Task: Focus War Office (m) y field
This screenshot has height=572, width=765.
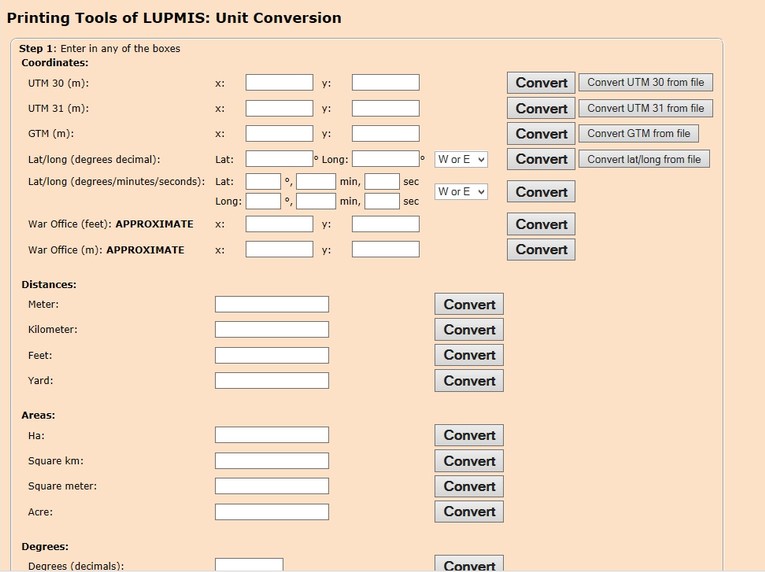Action: tap(385, 249)
